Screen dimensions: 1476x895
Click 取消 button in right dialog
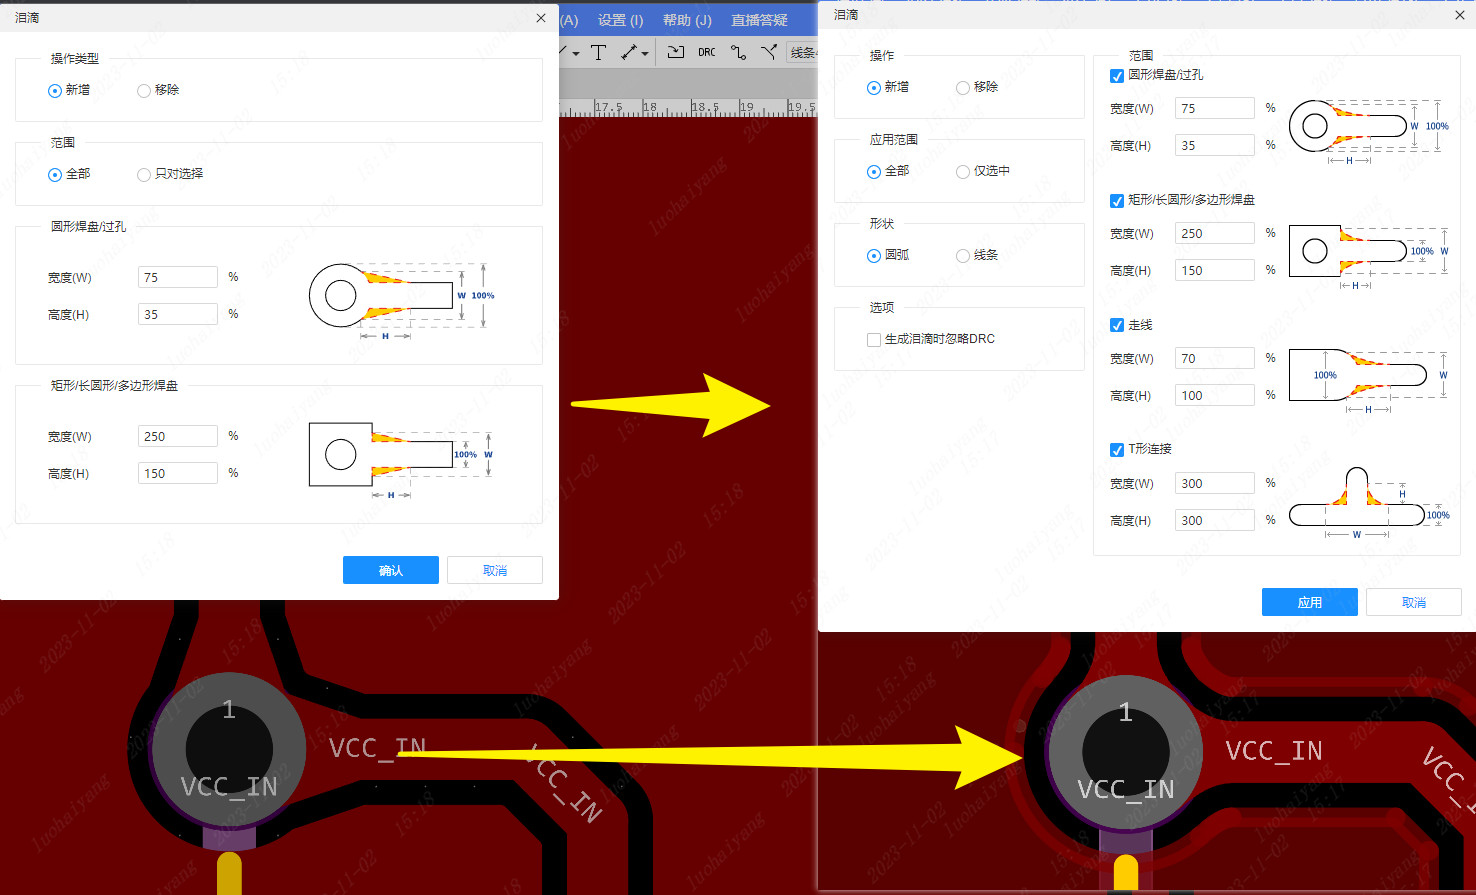point(1414,602)
